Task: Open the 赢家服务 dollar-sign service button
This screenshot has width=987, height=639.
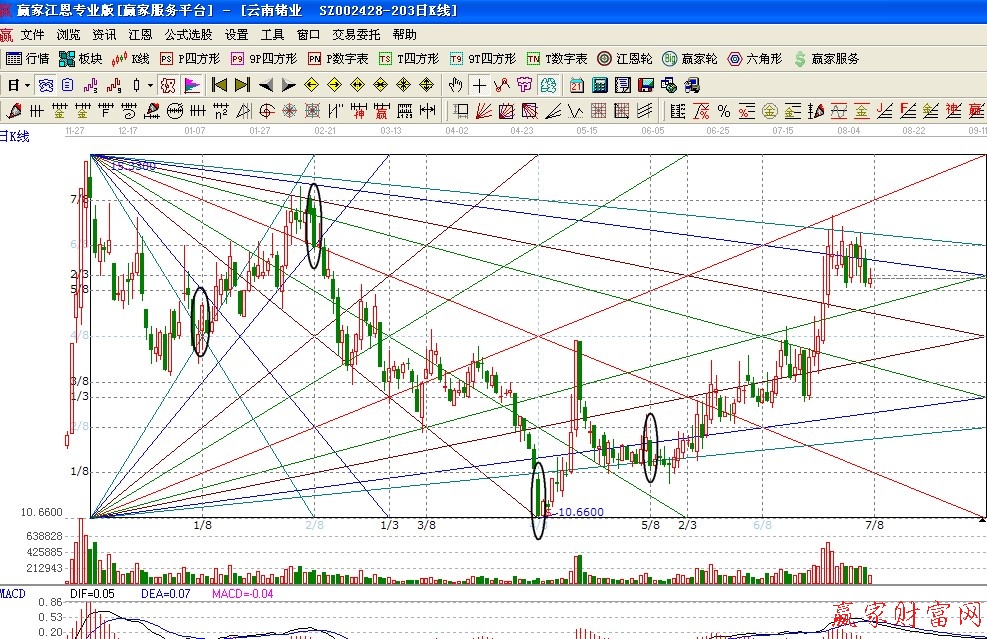Action: click(x=826, y=59)
